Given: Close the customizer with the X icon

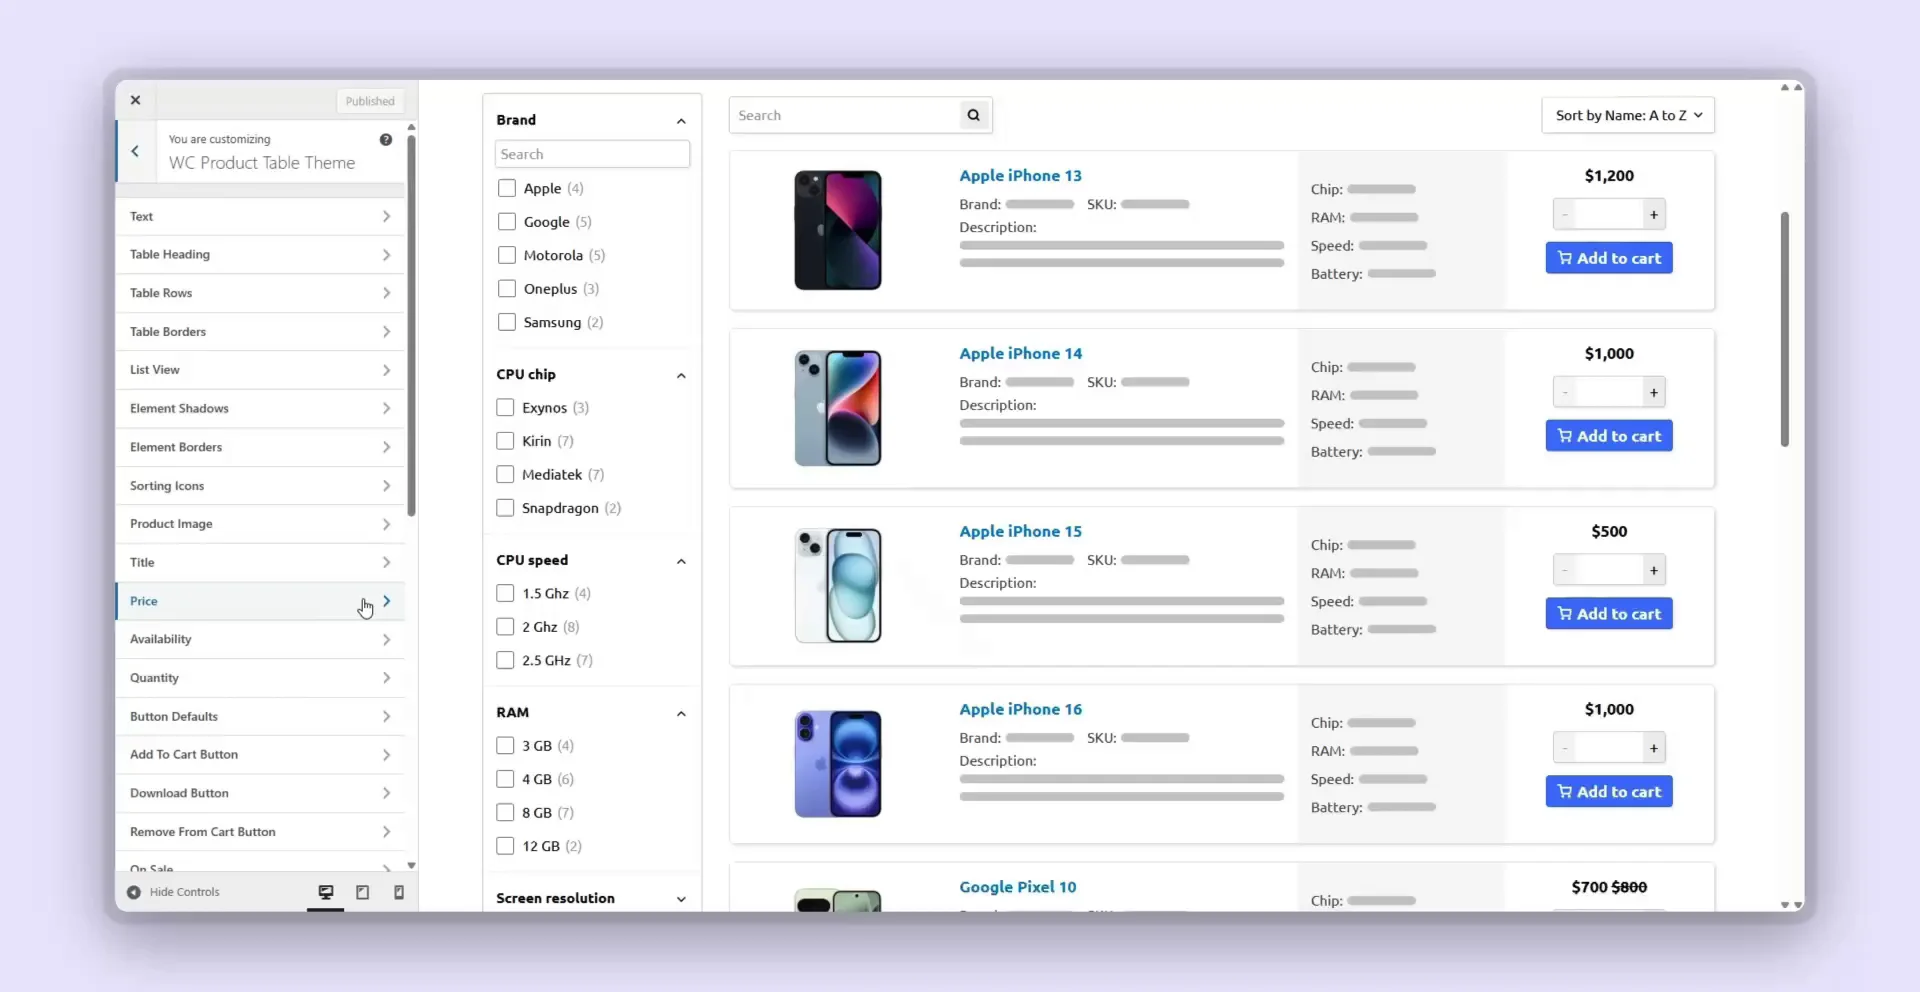Looking at the screenshot, I should pos(135,100).
